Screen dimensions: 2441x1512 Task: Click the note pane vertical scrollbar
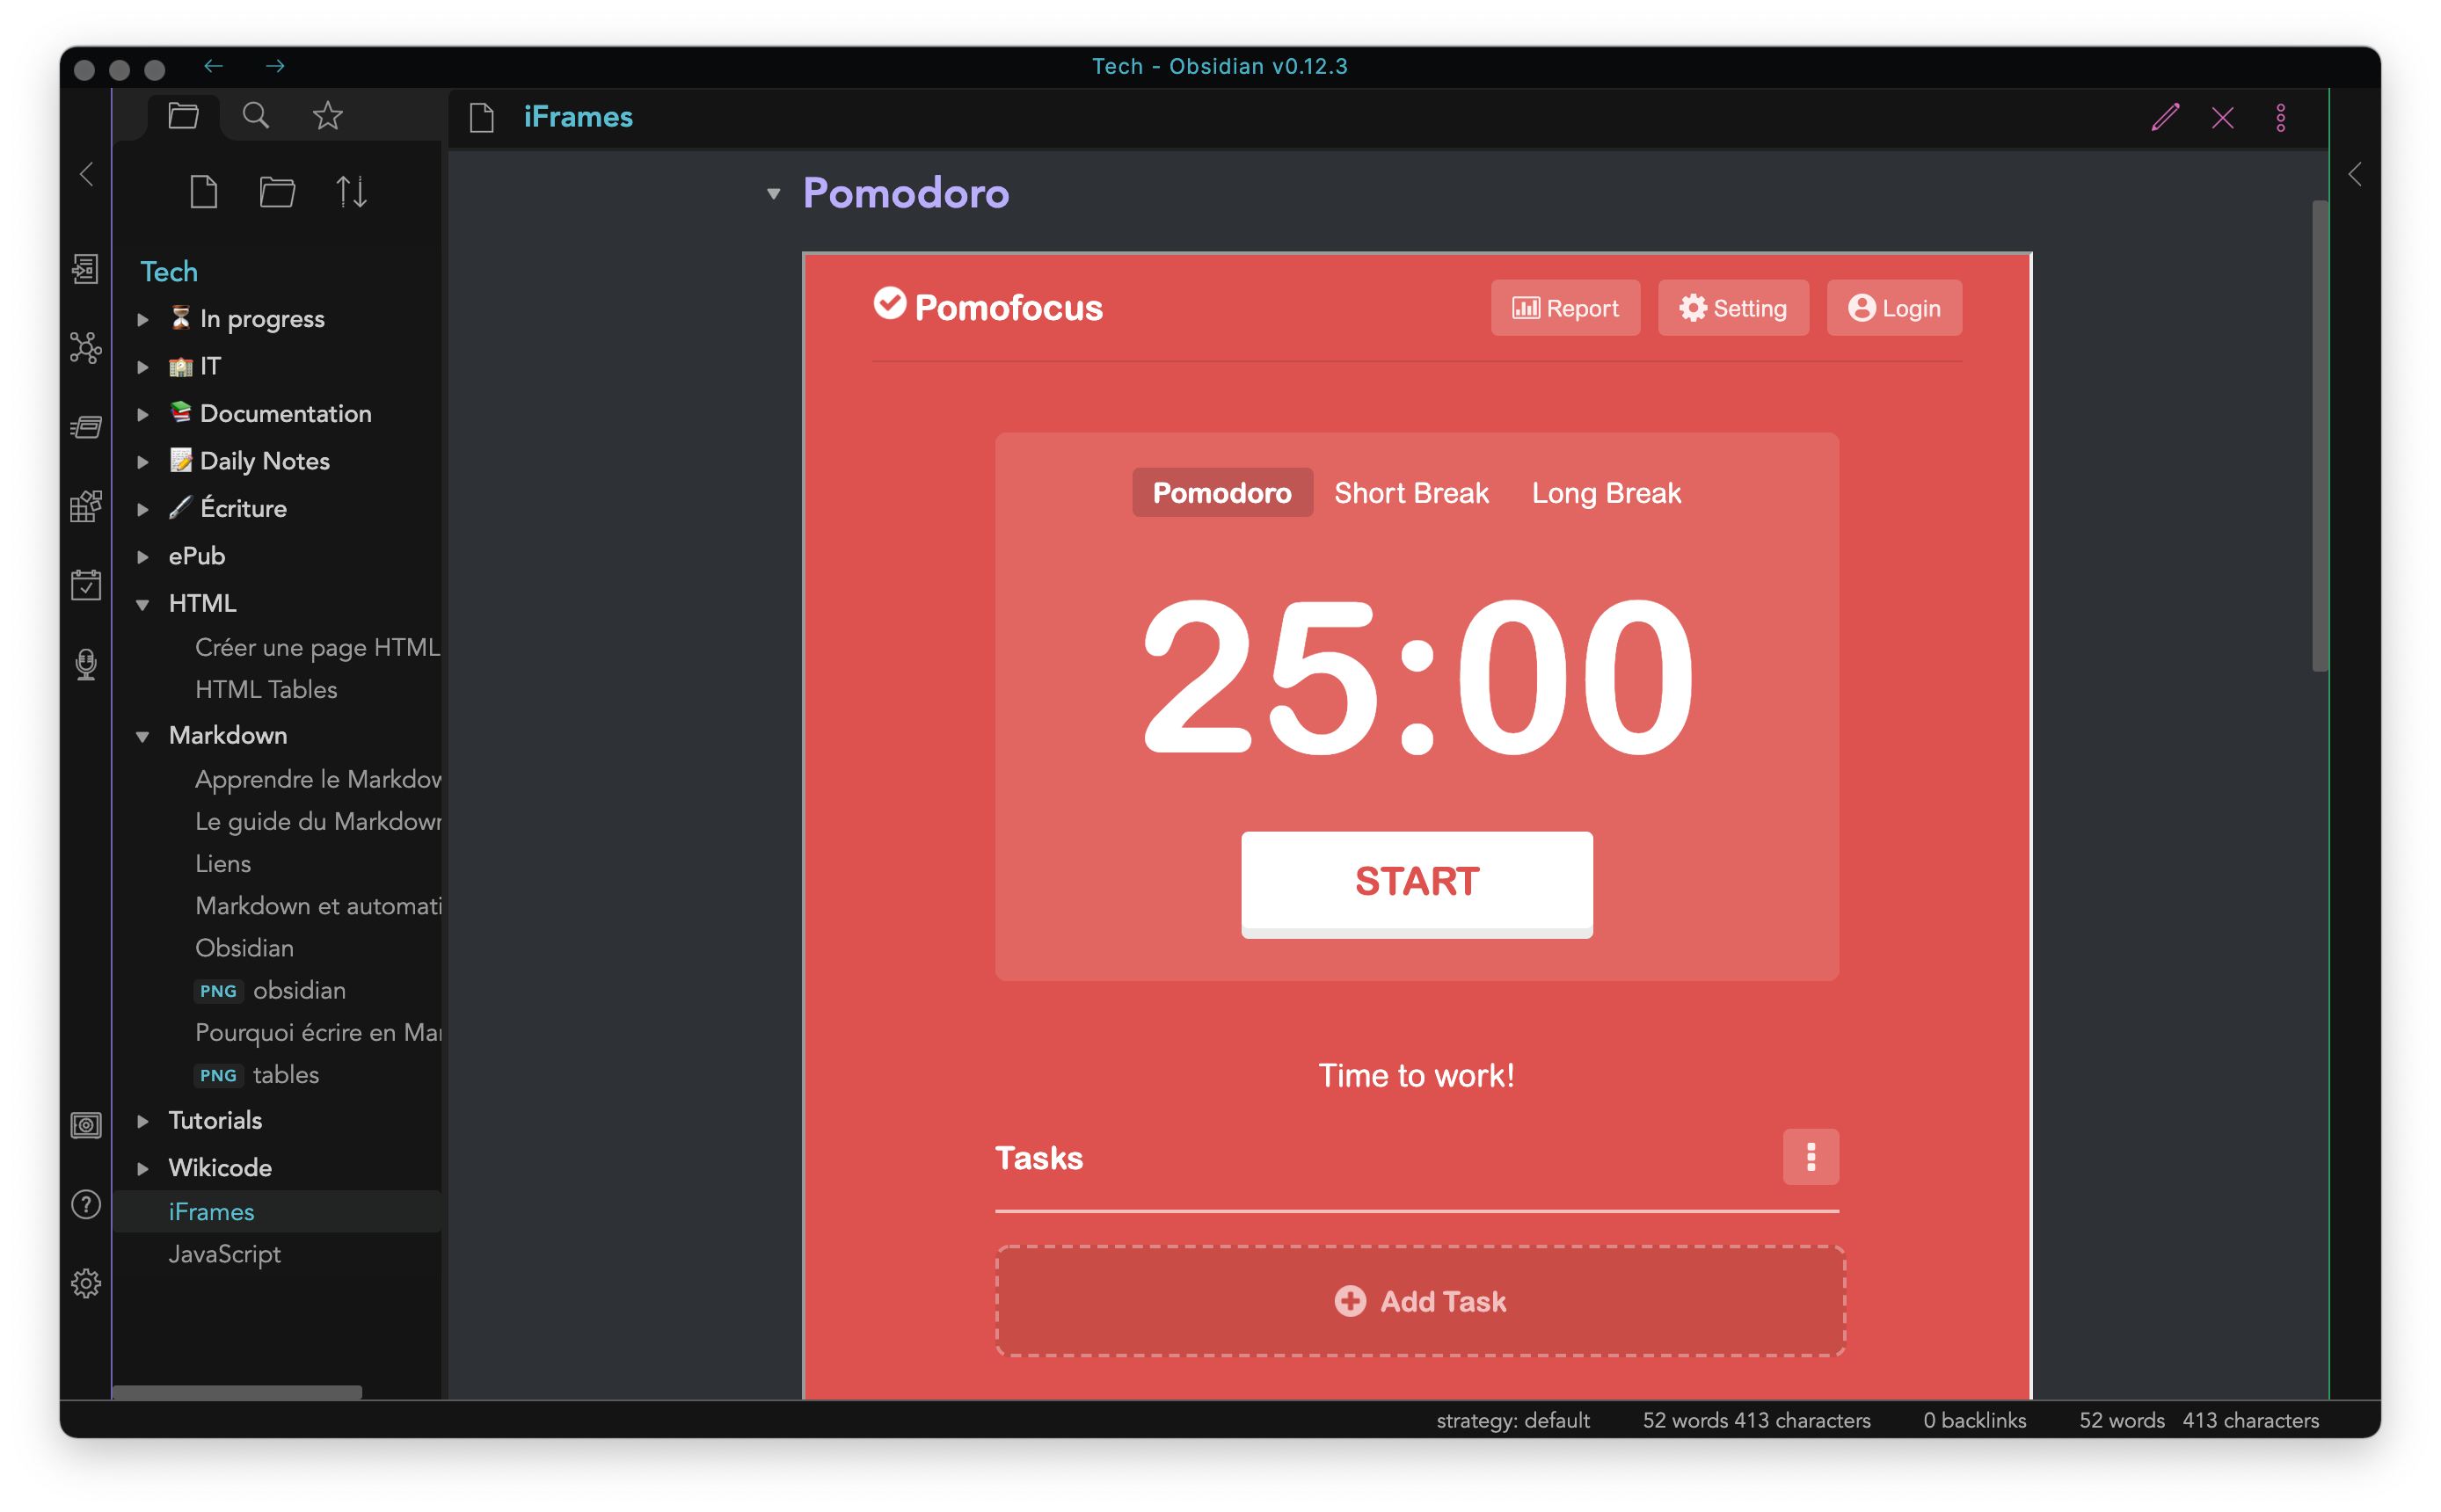click(x=2320, y=436)
